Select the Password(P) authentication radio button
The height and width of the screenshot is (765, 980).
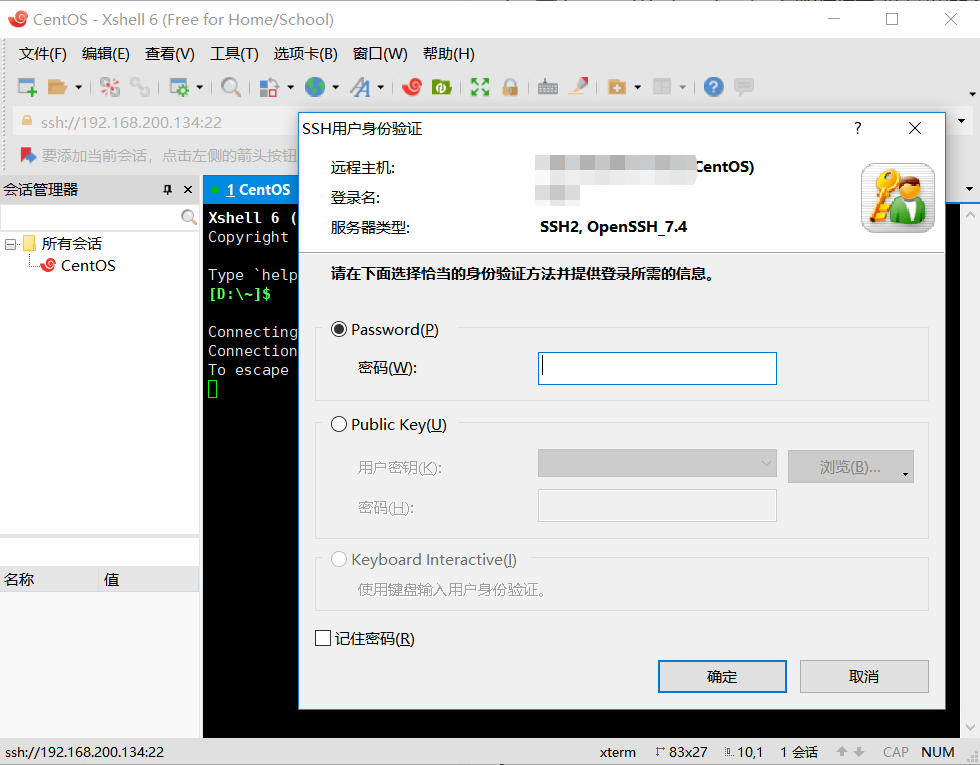339,329
